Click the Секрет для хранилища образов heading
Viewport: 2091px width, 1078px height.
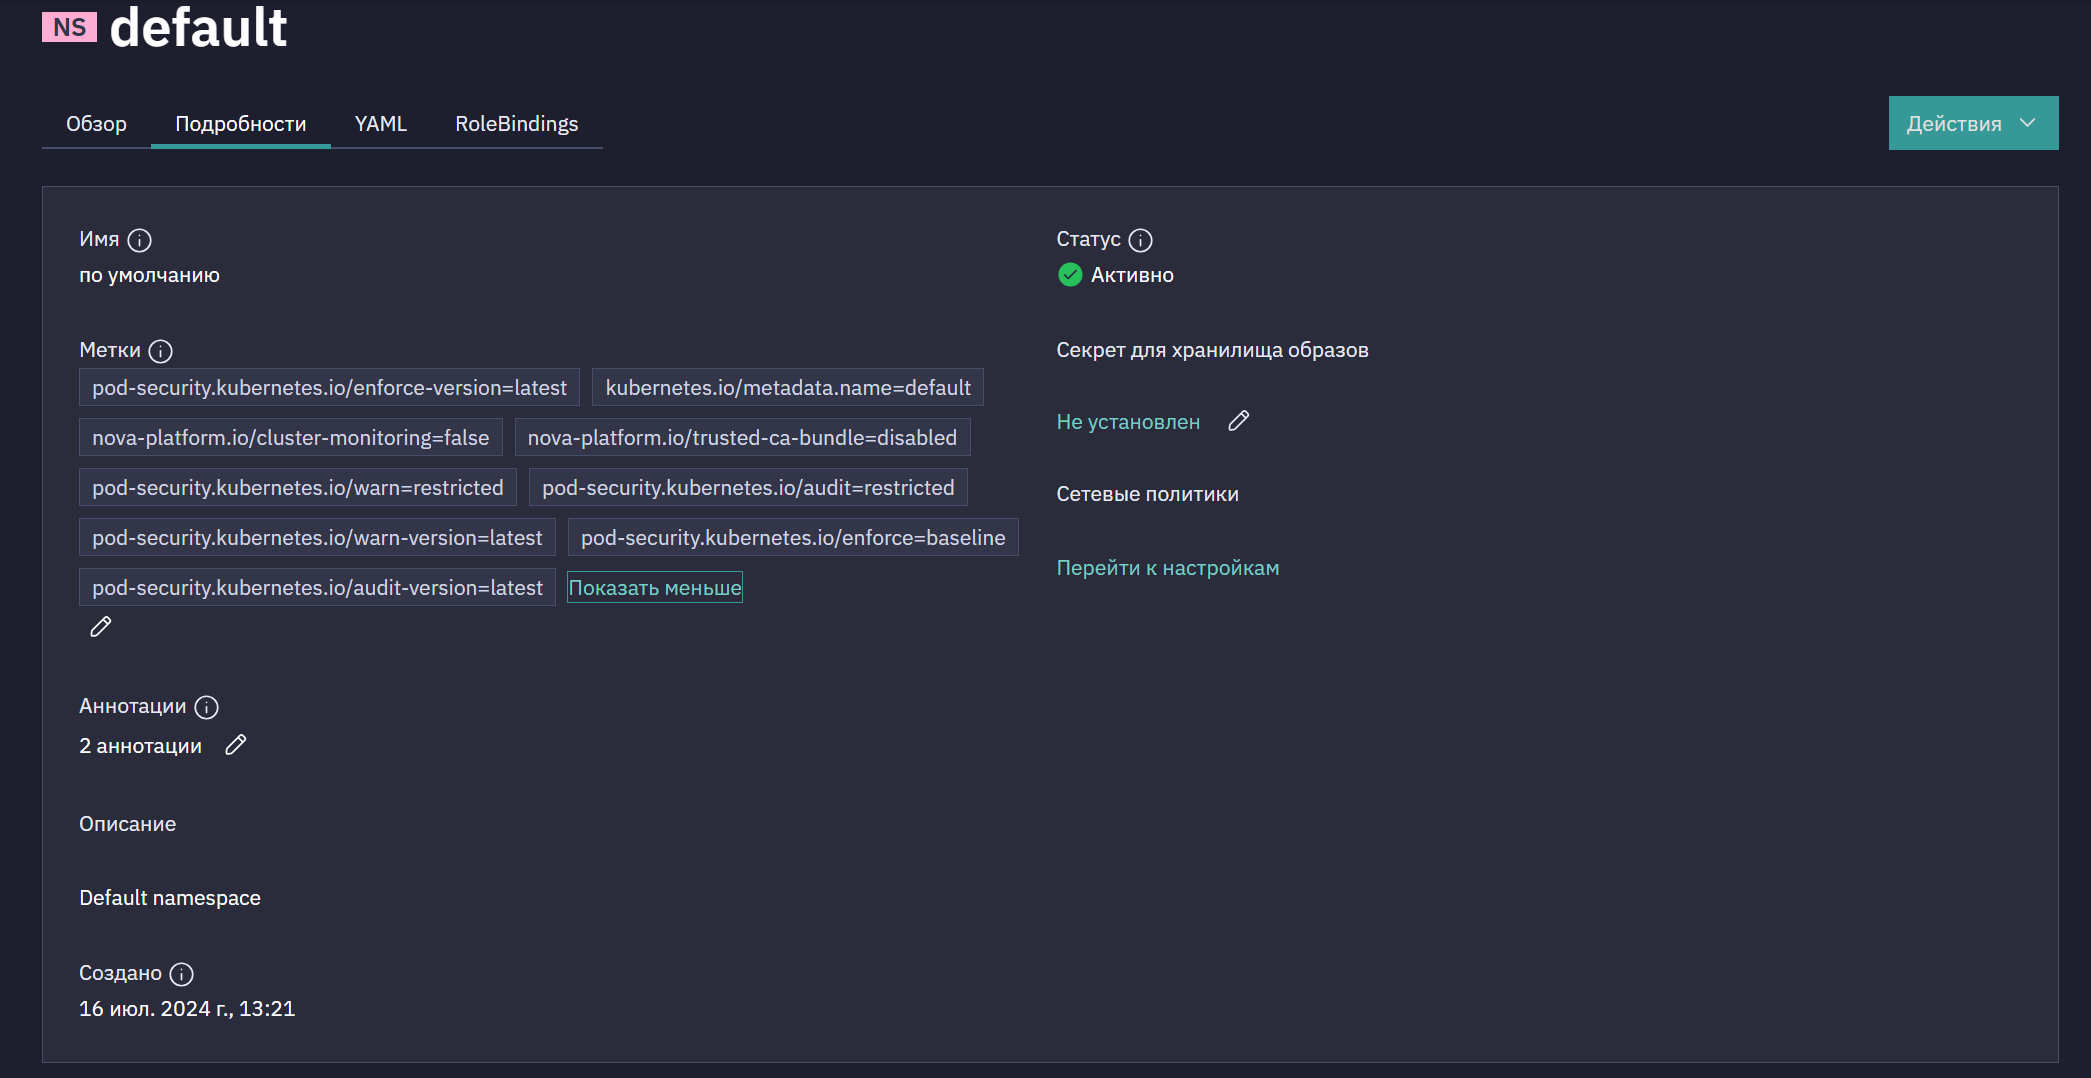(x=1212, y=350)
